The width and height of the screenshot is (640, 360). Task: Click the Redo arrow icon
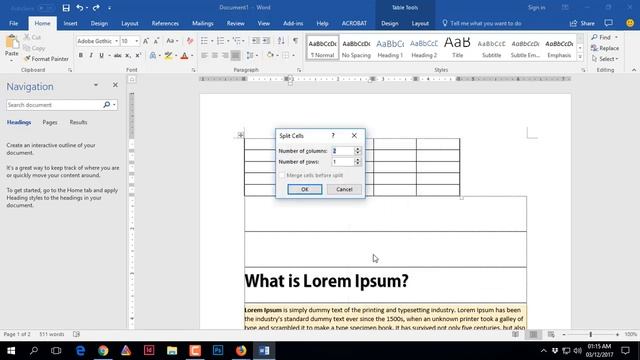[96, 8]
